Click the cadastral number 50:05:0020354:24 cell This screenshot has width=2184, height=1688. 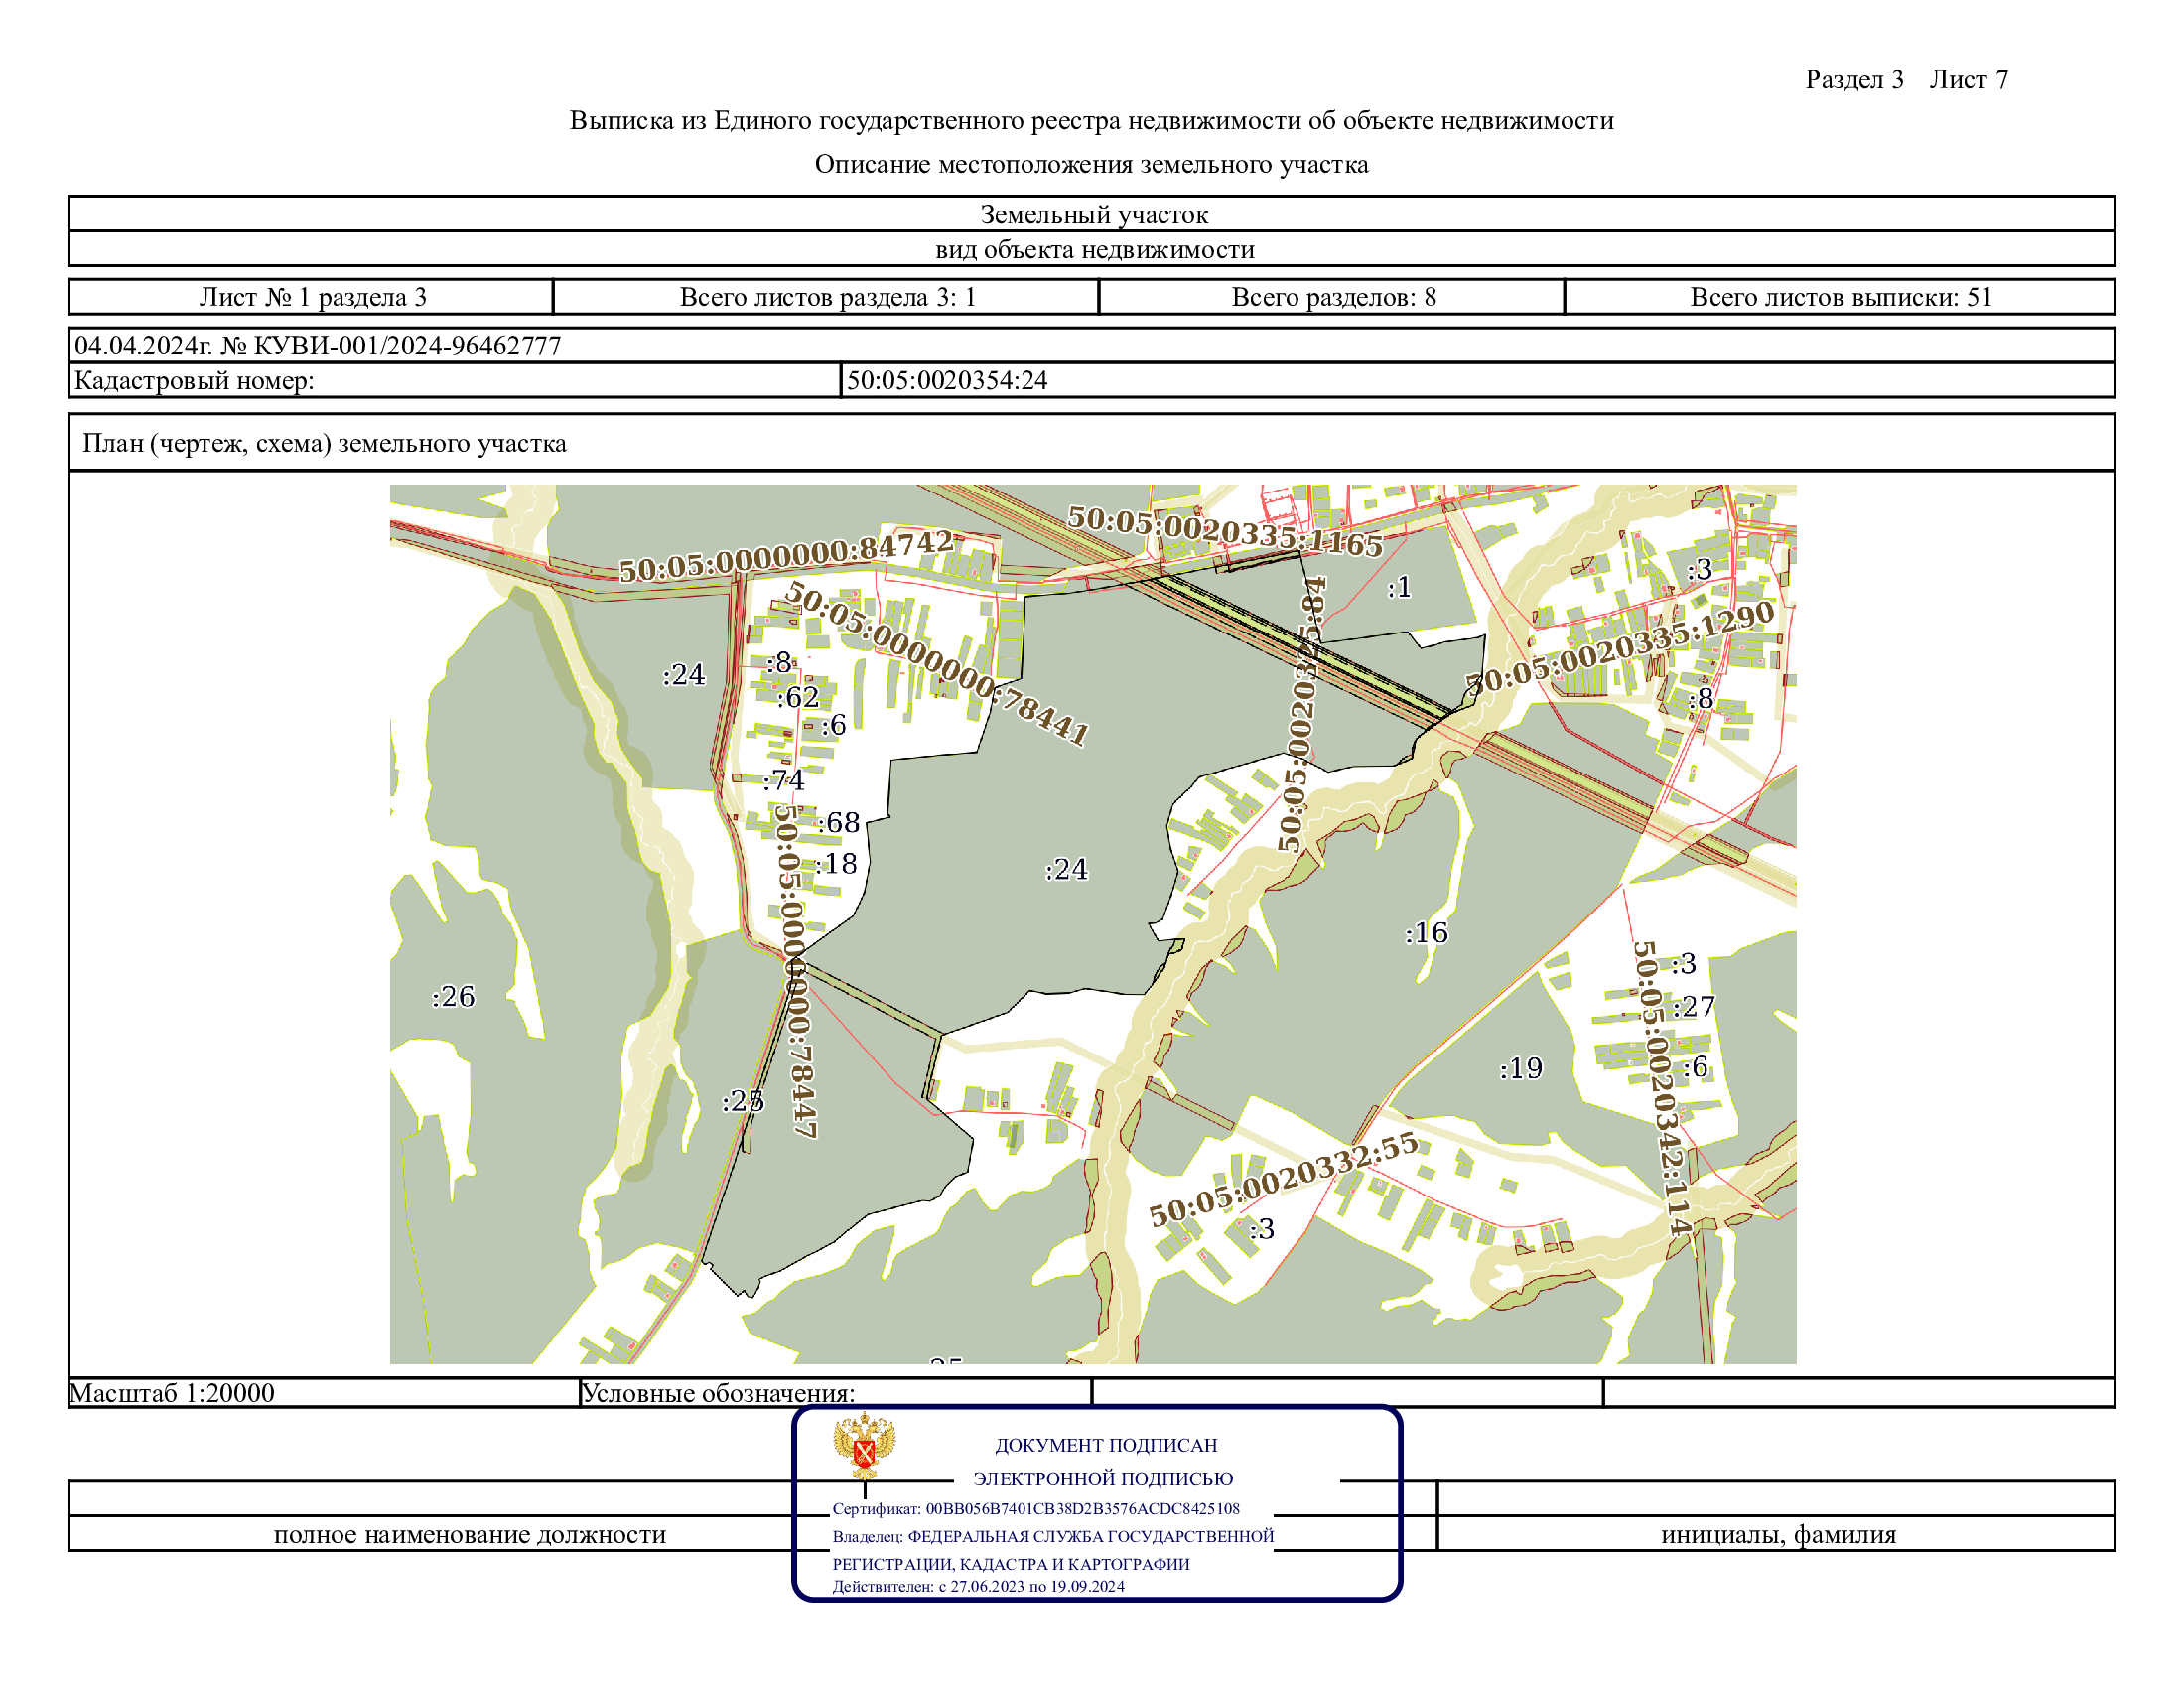tap(947, 380)
